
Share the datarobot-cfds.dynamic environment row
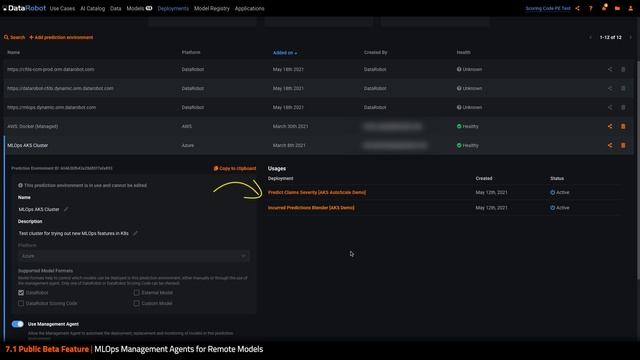coord(610,88)
